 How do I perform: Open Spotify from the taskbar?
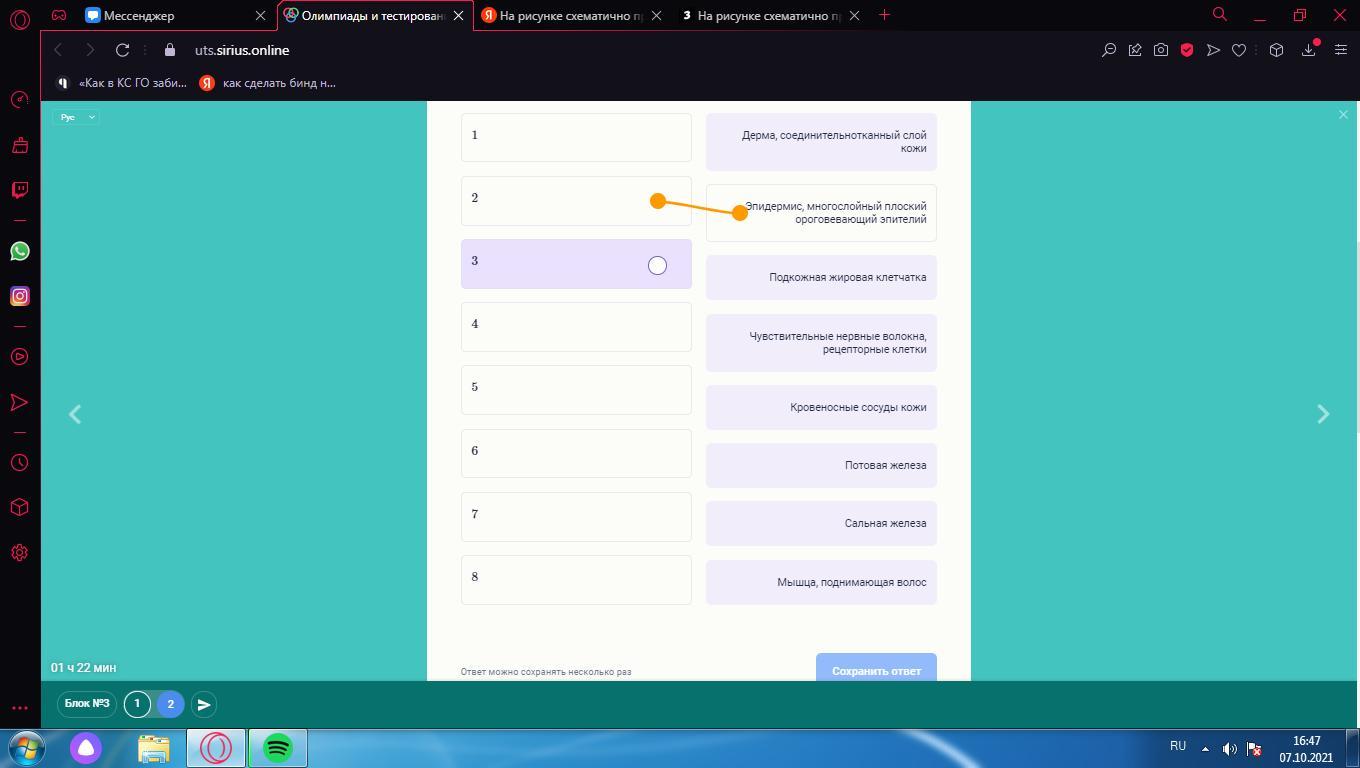coord(277,748)
